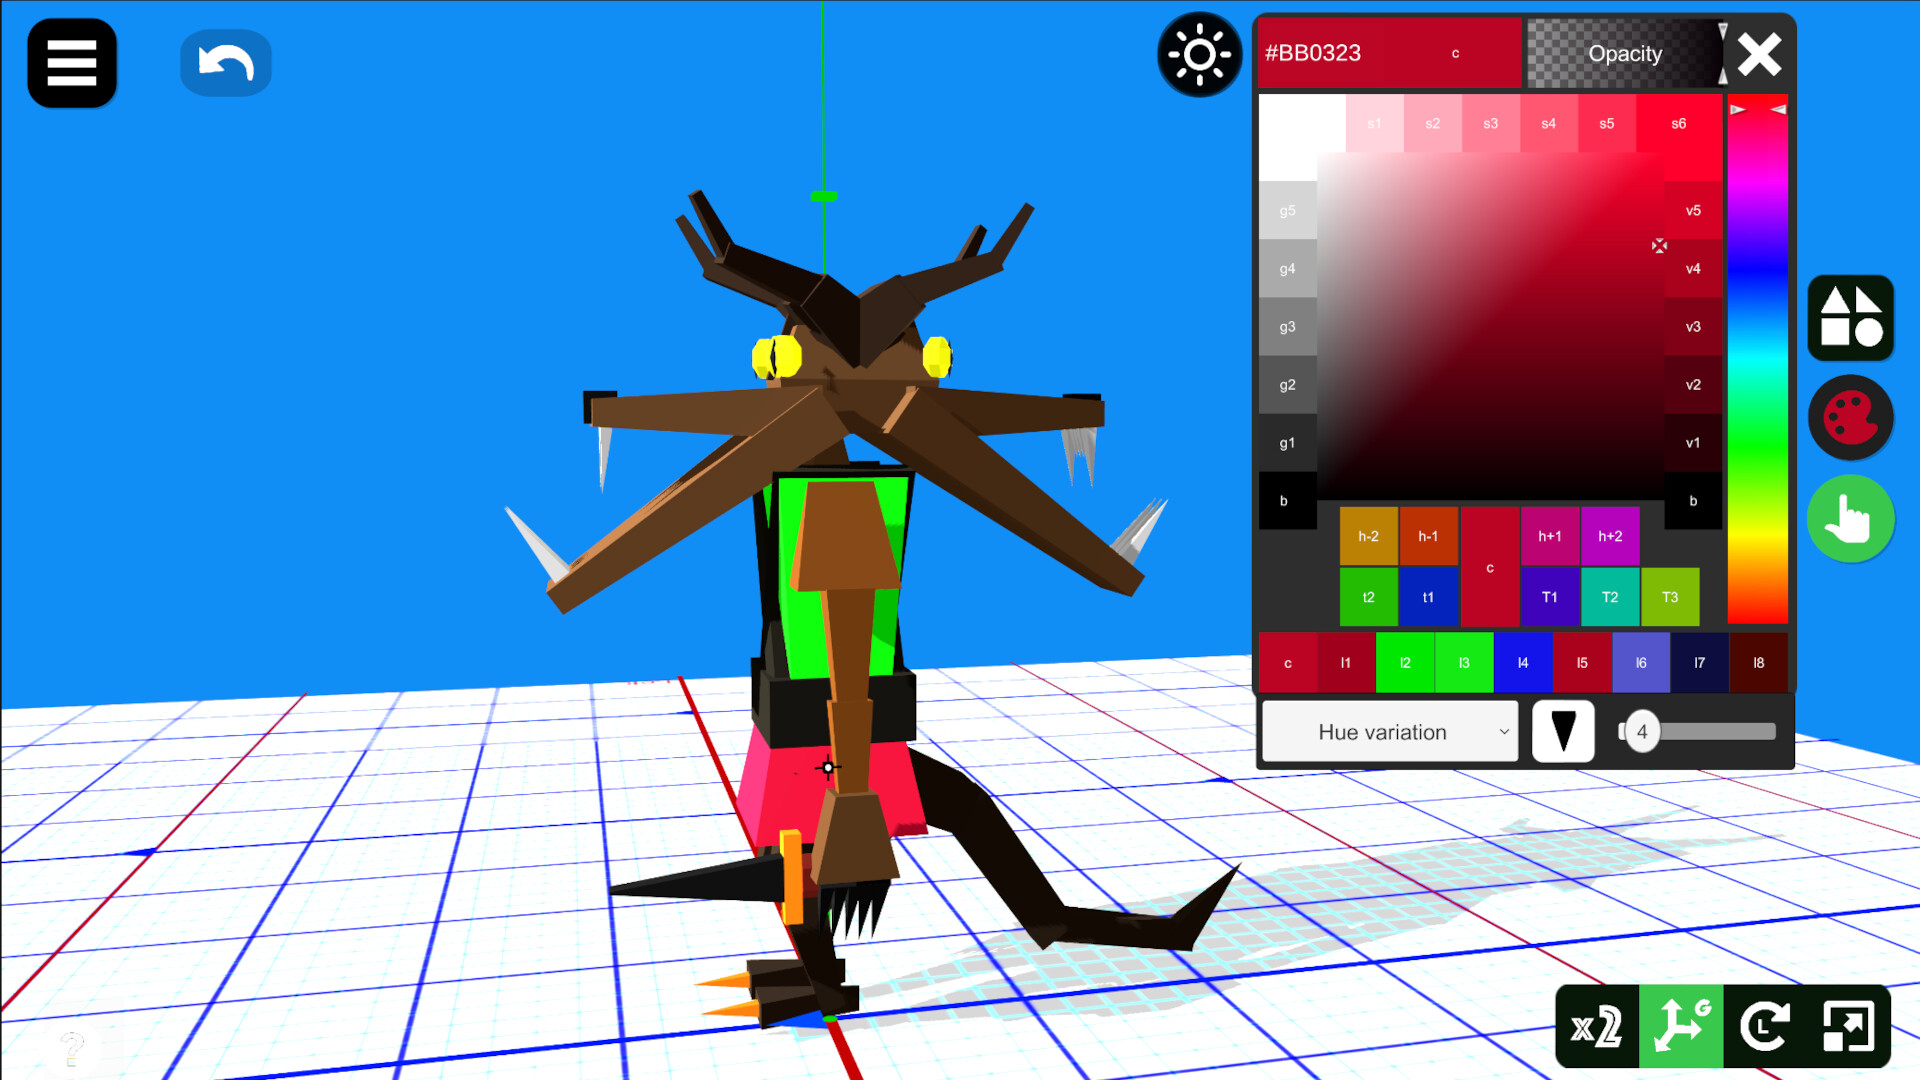The height and width of the screenshot is (1080, 1920).
Task: Switch to the Opacity tab
Action: 1625,54
